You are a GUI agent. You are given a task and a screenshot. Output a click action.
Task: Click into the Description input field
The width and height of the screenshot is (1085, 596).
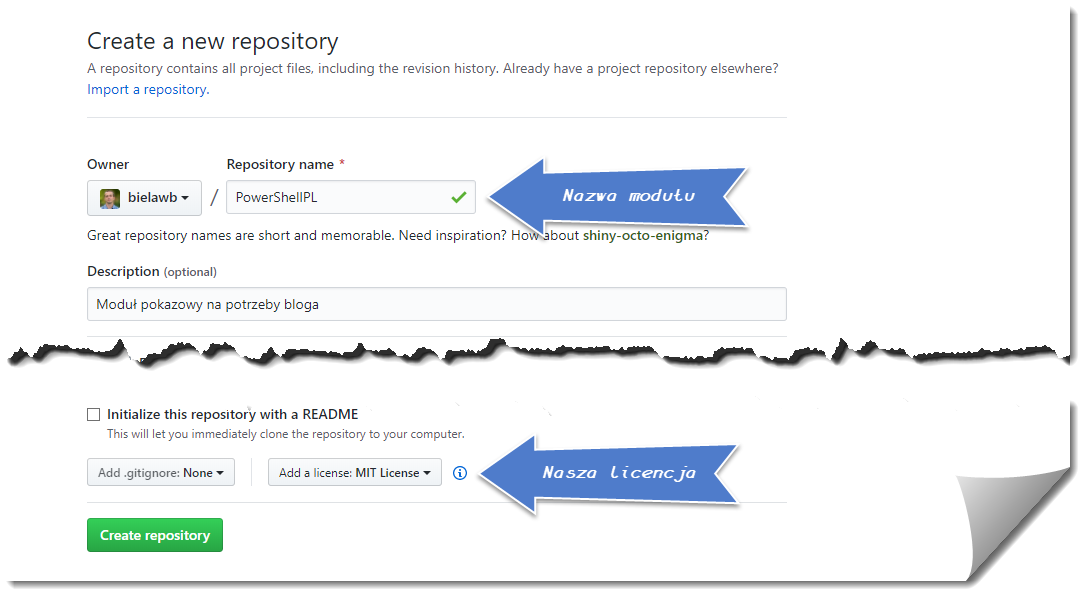coord(436,304)
